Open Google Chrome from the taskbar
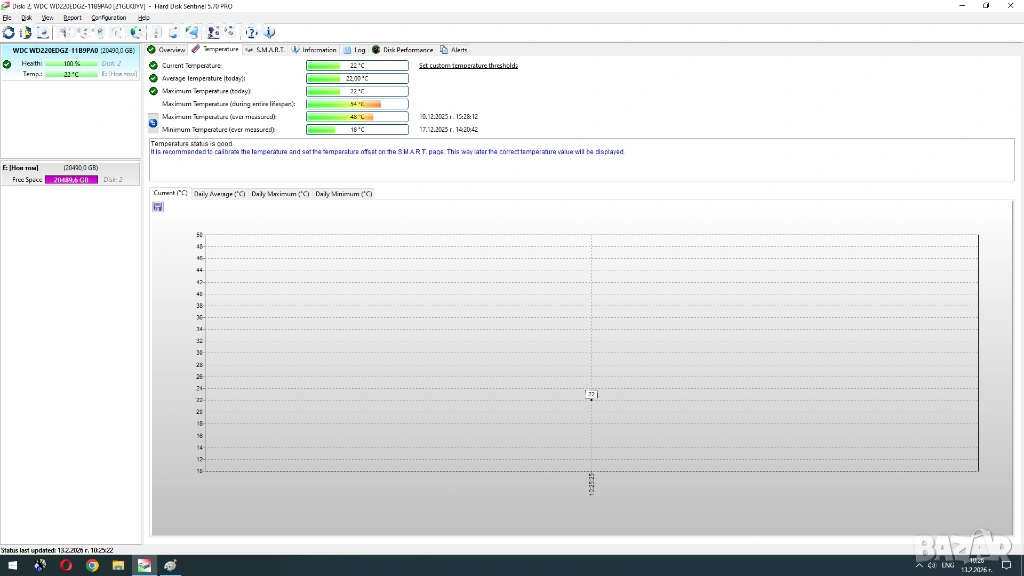 (x=92, y=566)
